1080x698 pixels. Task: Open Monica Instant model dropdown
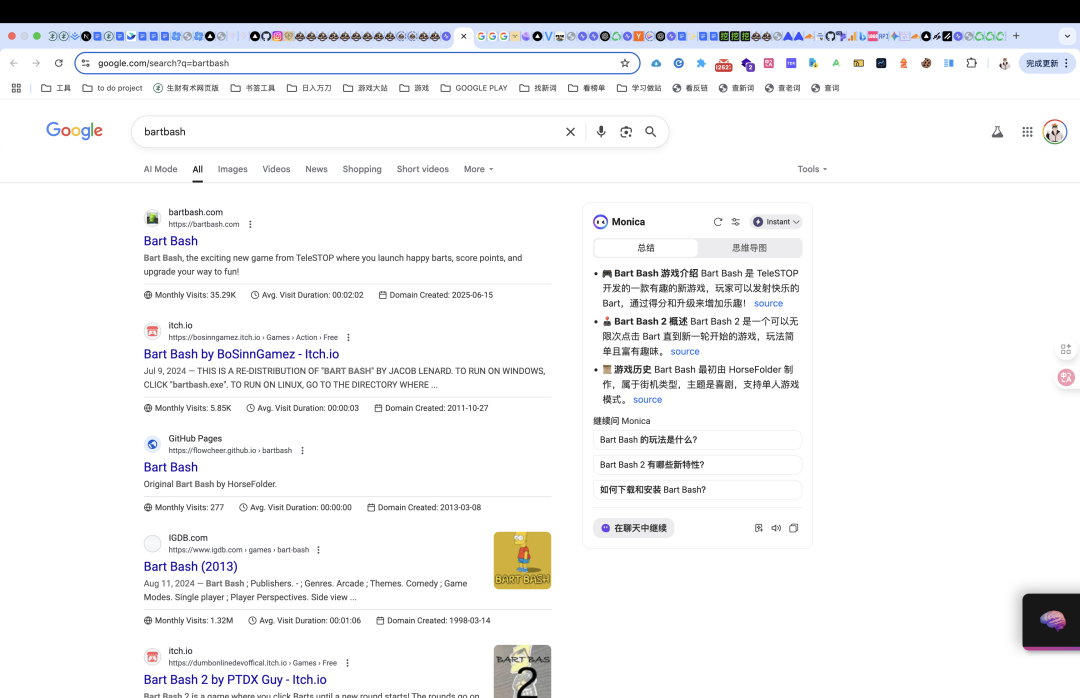(x=776, y=222)
